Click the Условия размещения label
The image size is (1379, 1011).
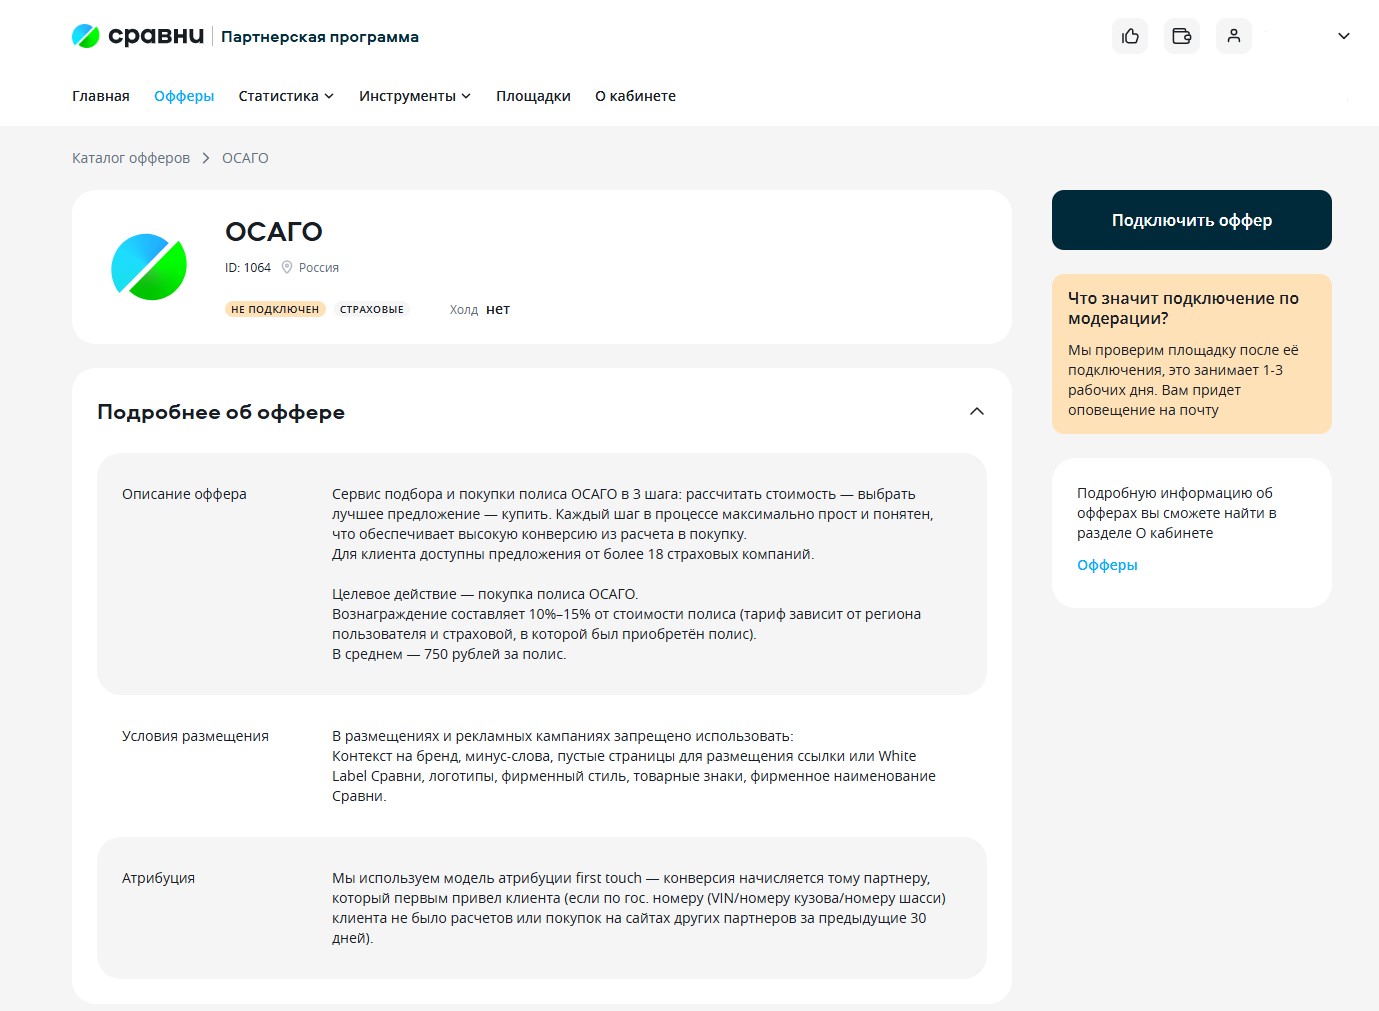pyautogui.click(x=195, y=736)
